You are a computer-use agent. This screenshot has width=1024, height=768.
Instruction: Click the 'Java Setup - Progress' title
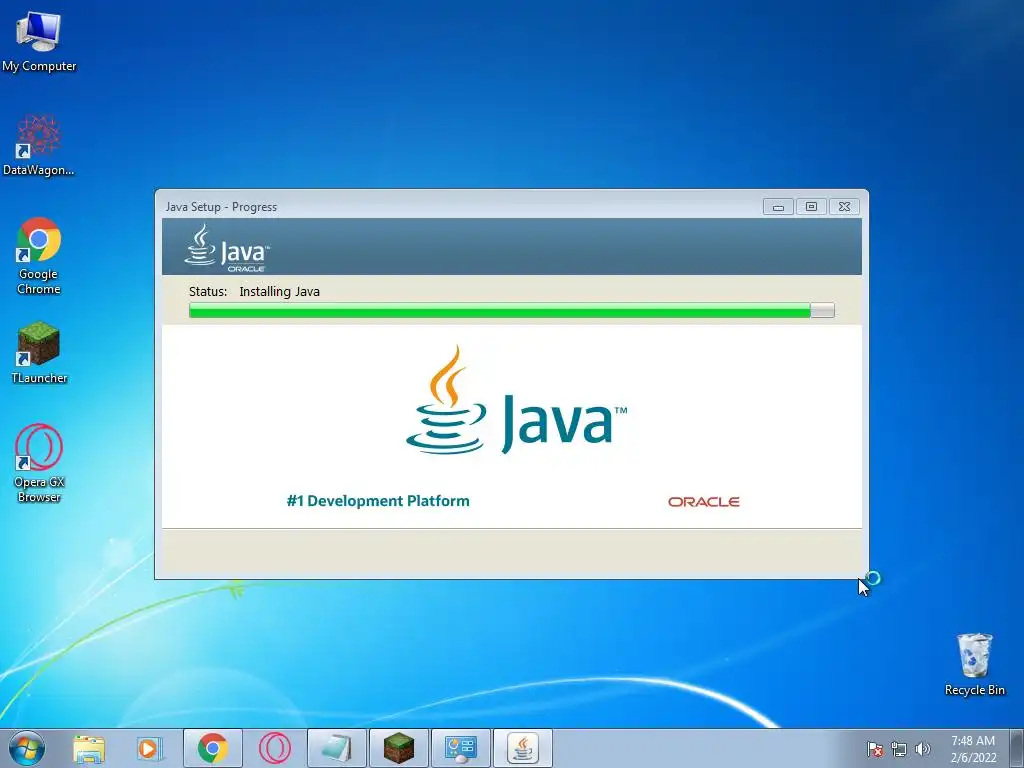click(x=221, y=206)
